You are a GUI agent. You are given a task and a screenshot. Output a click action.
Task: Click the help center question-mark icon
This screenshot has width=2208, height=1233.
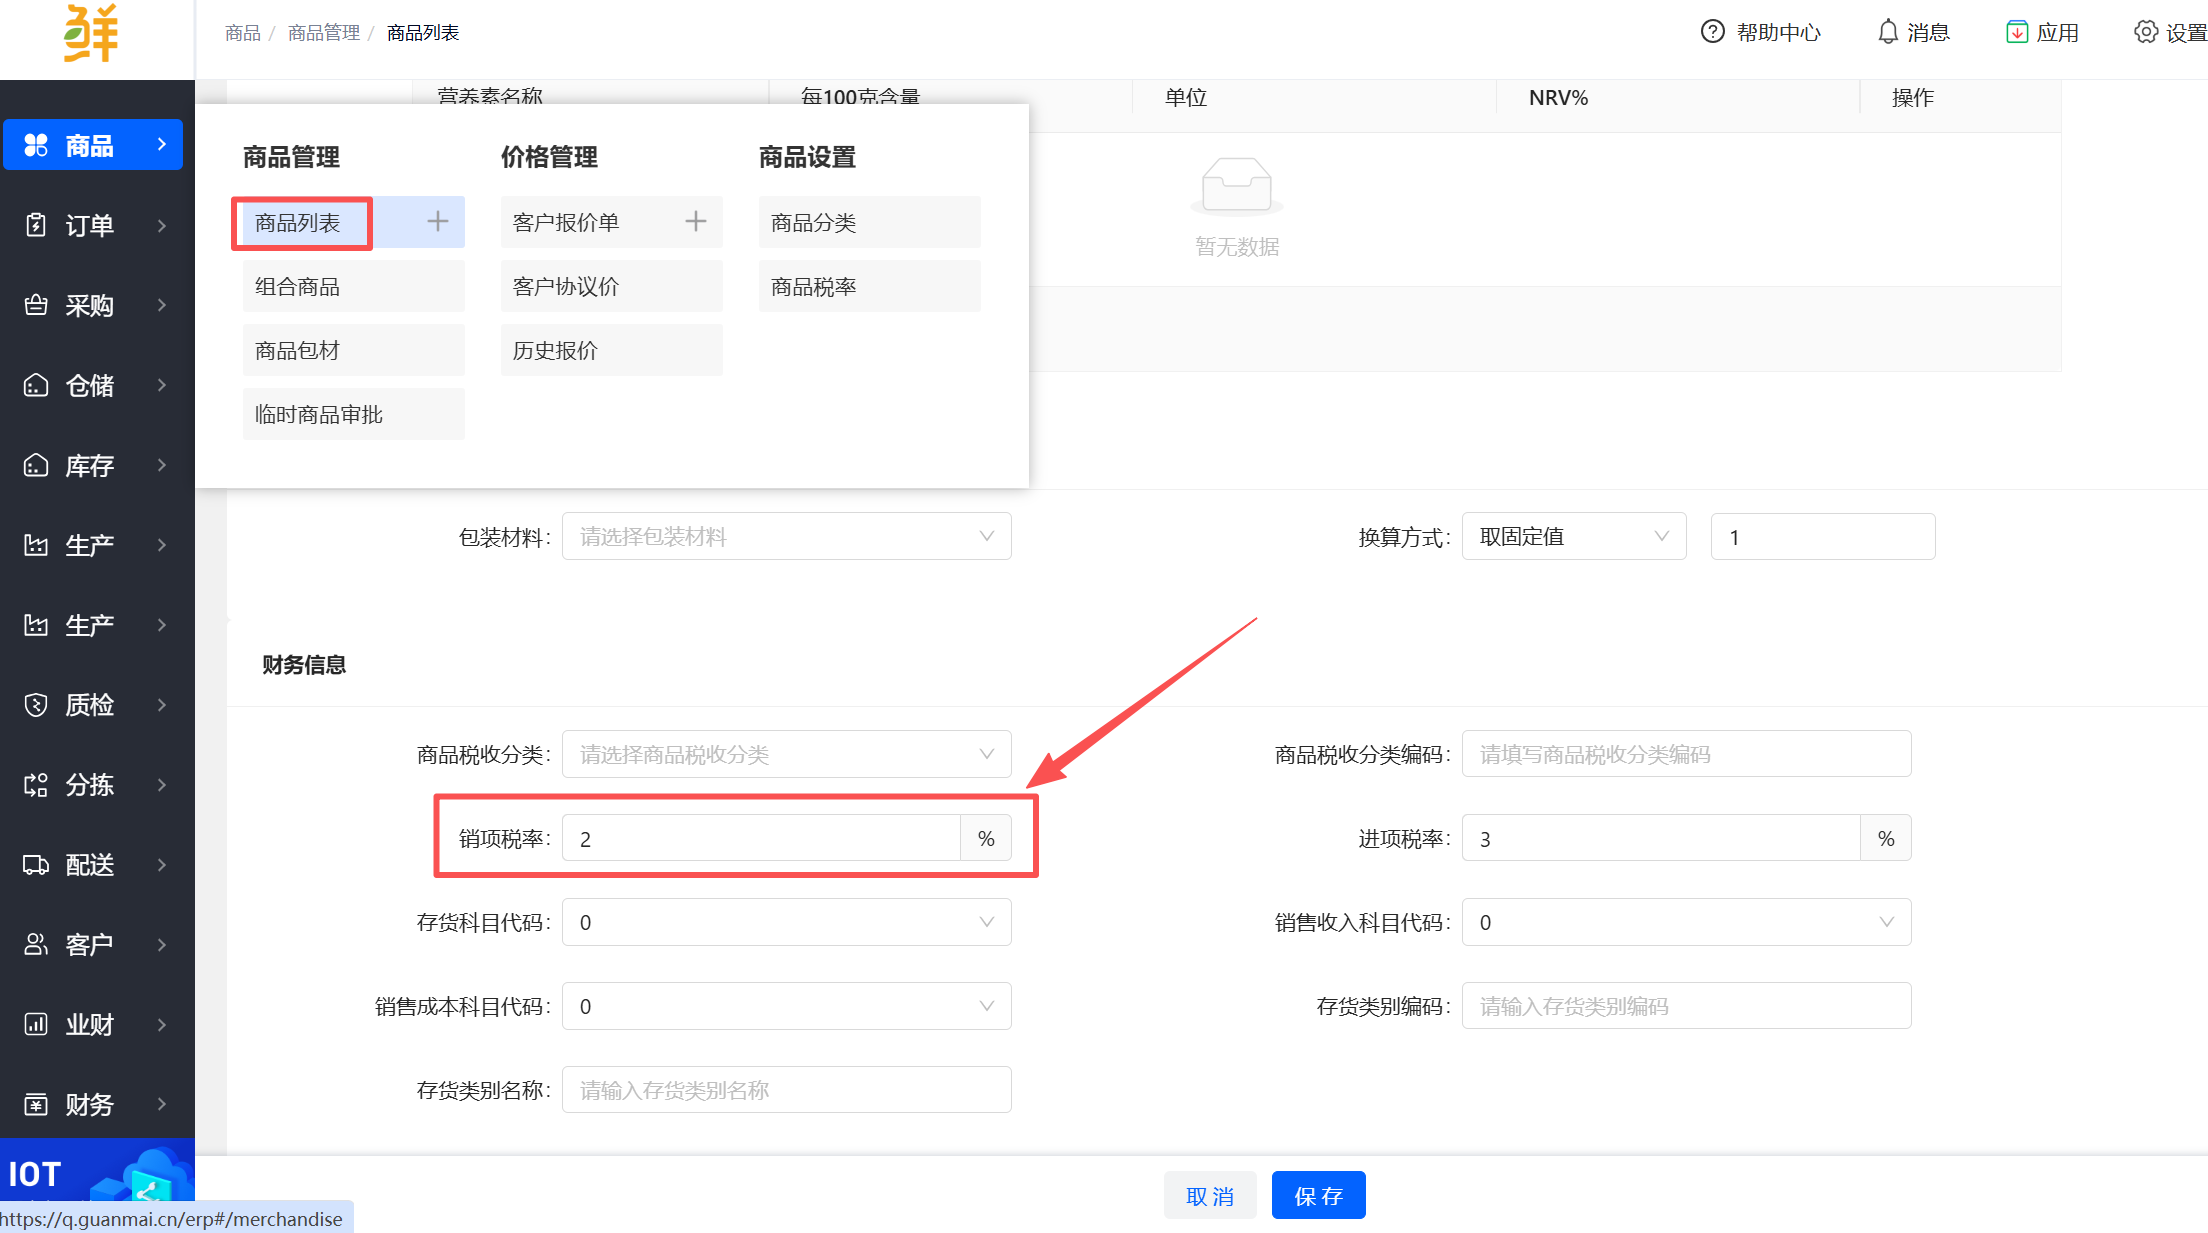point(1712,32)
